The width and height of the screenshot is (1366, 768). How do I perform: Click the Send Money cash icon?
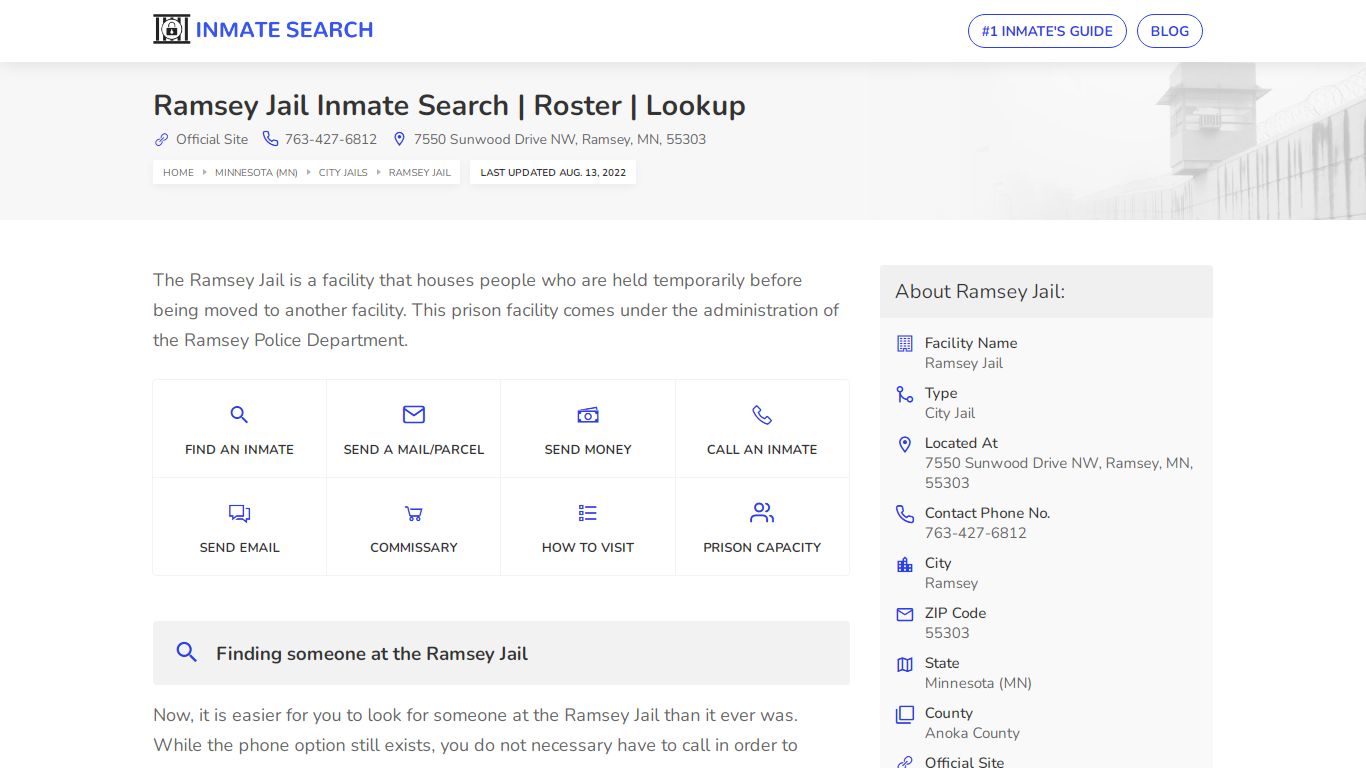588,414
